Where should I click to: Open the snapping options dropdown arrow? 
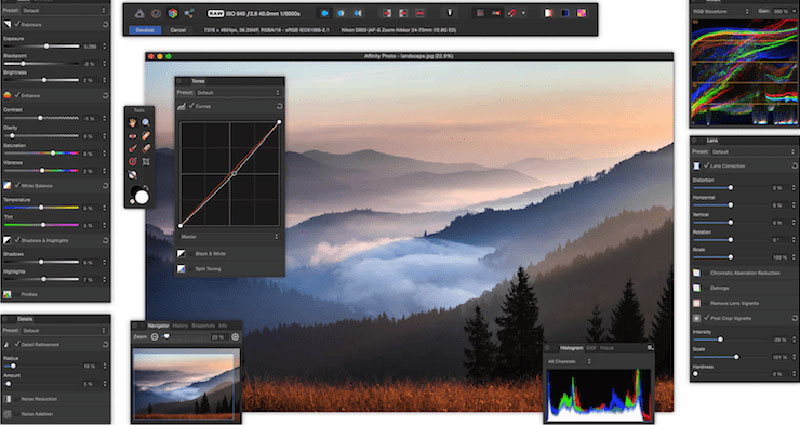(x=523, y=13)
